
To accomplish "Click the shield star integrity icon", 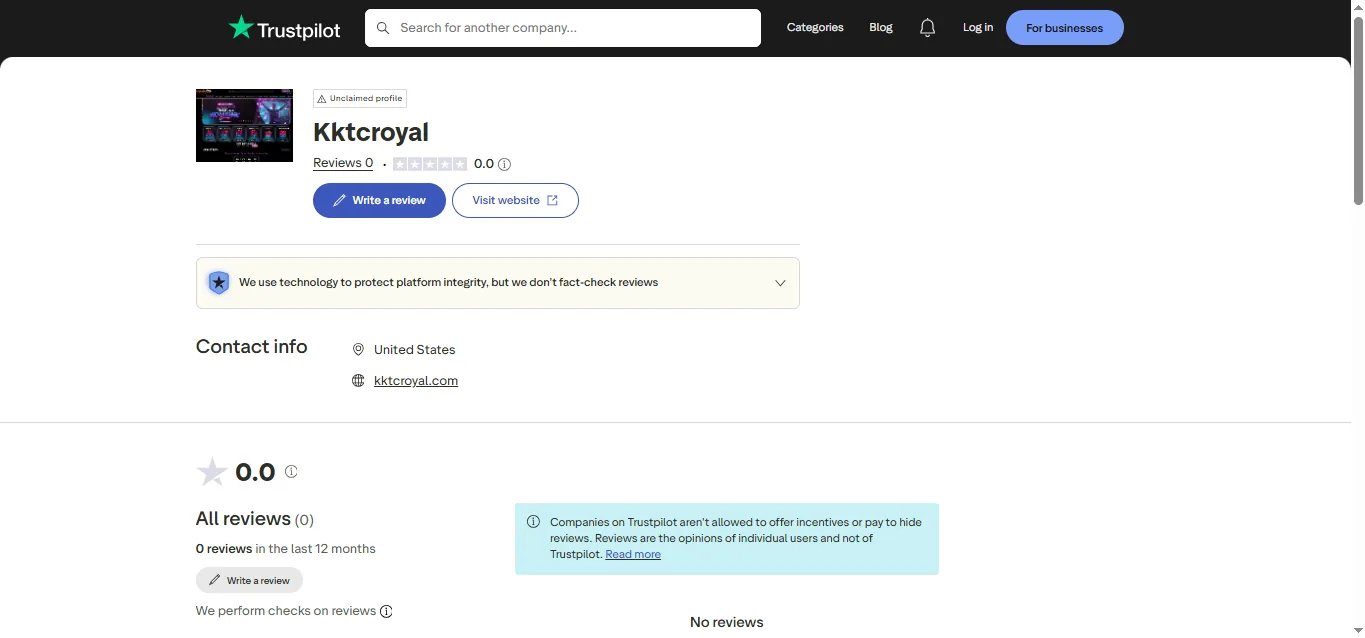I will point(218,283).
